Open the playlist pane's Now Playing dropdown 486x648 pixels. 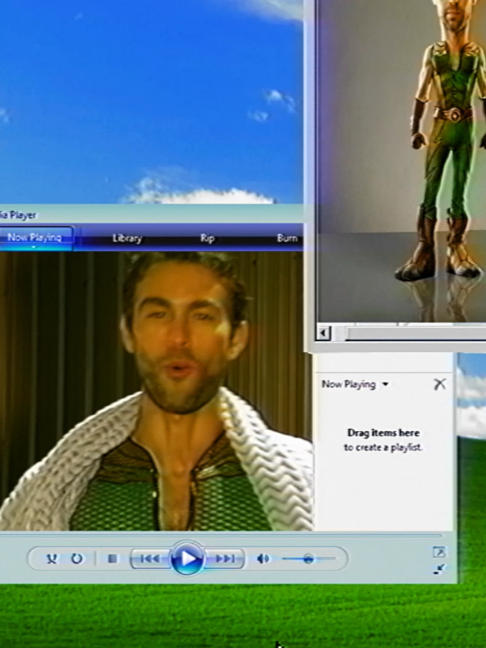pyautogui.click(x=355, y=384)
